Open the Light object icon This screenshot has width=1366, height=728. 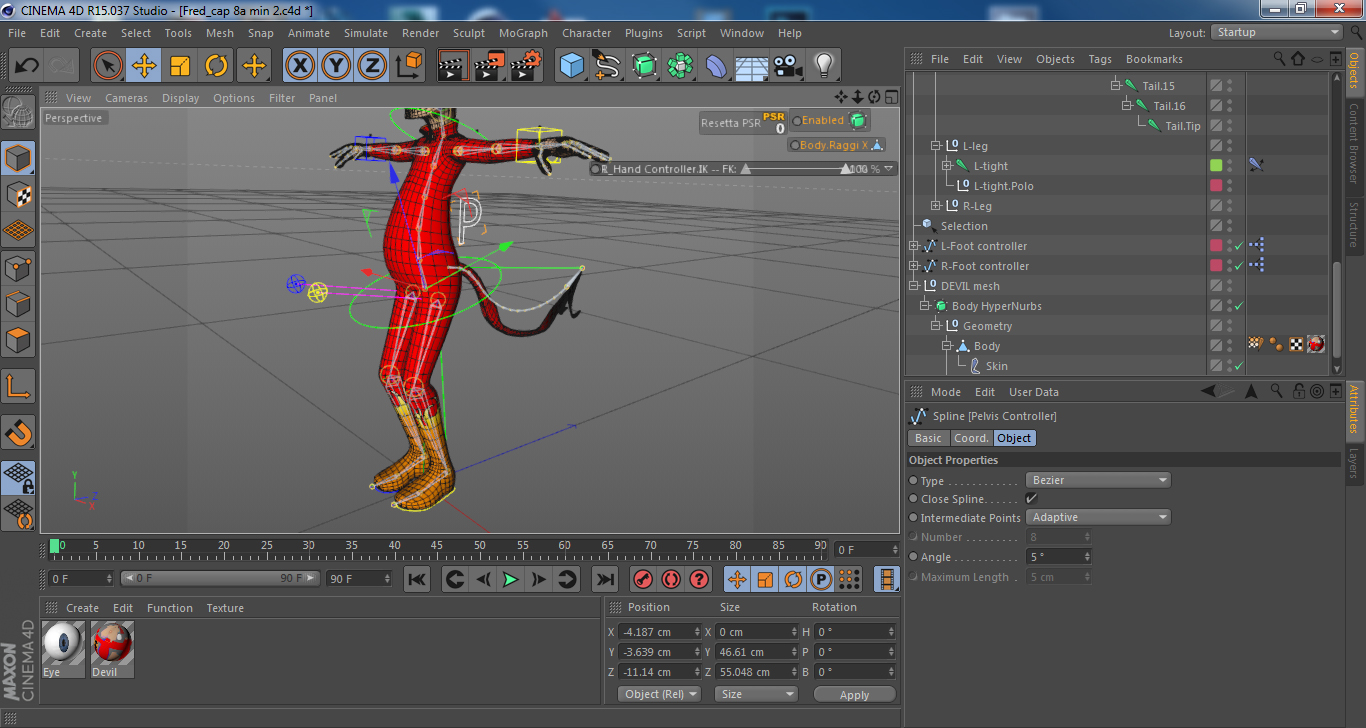(x=823, y=66)
